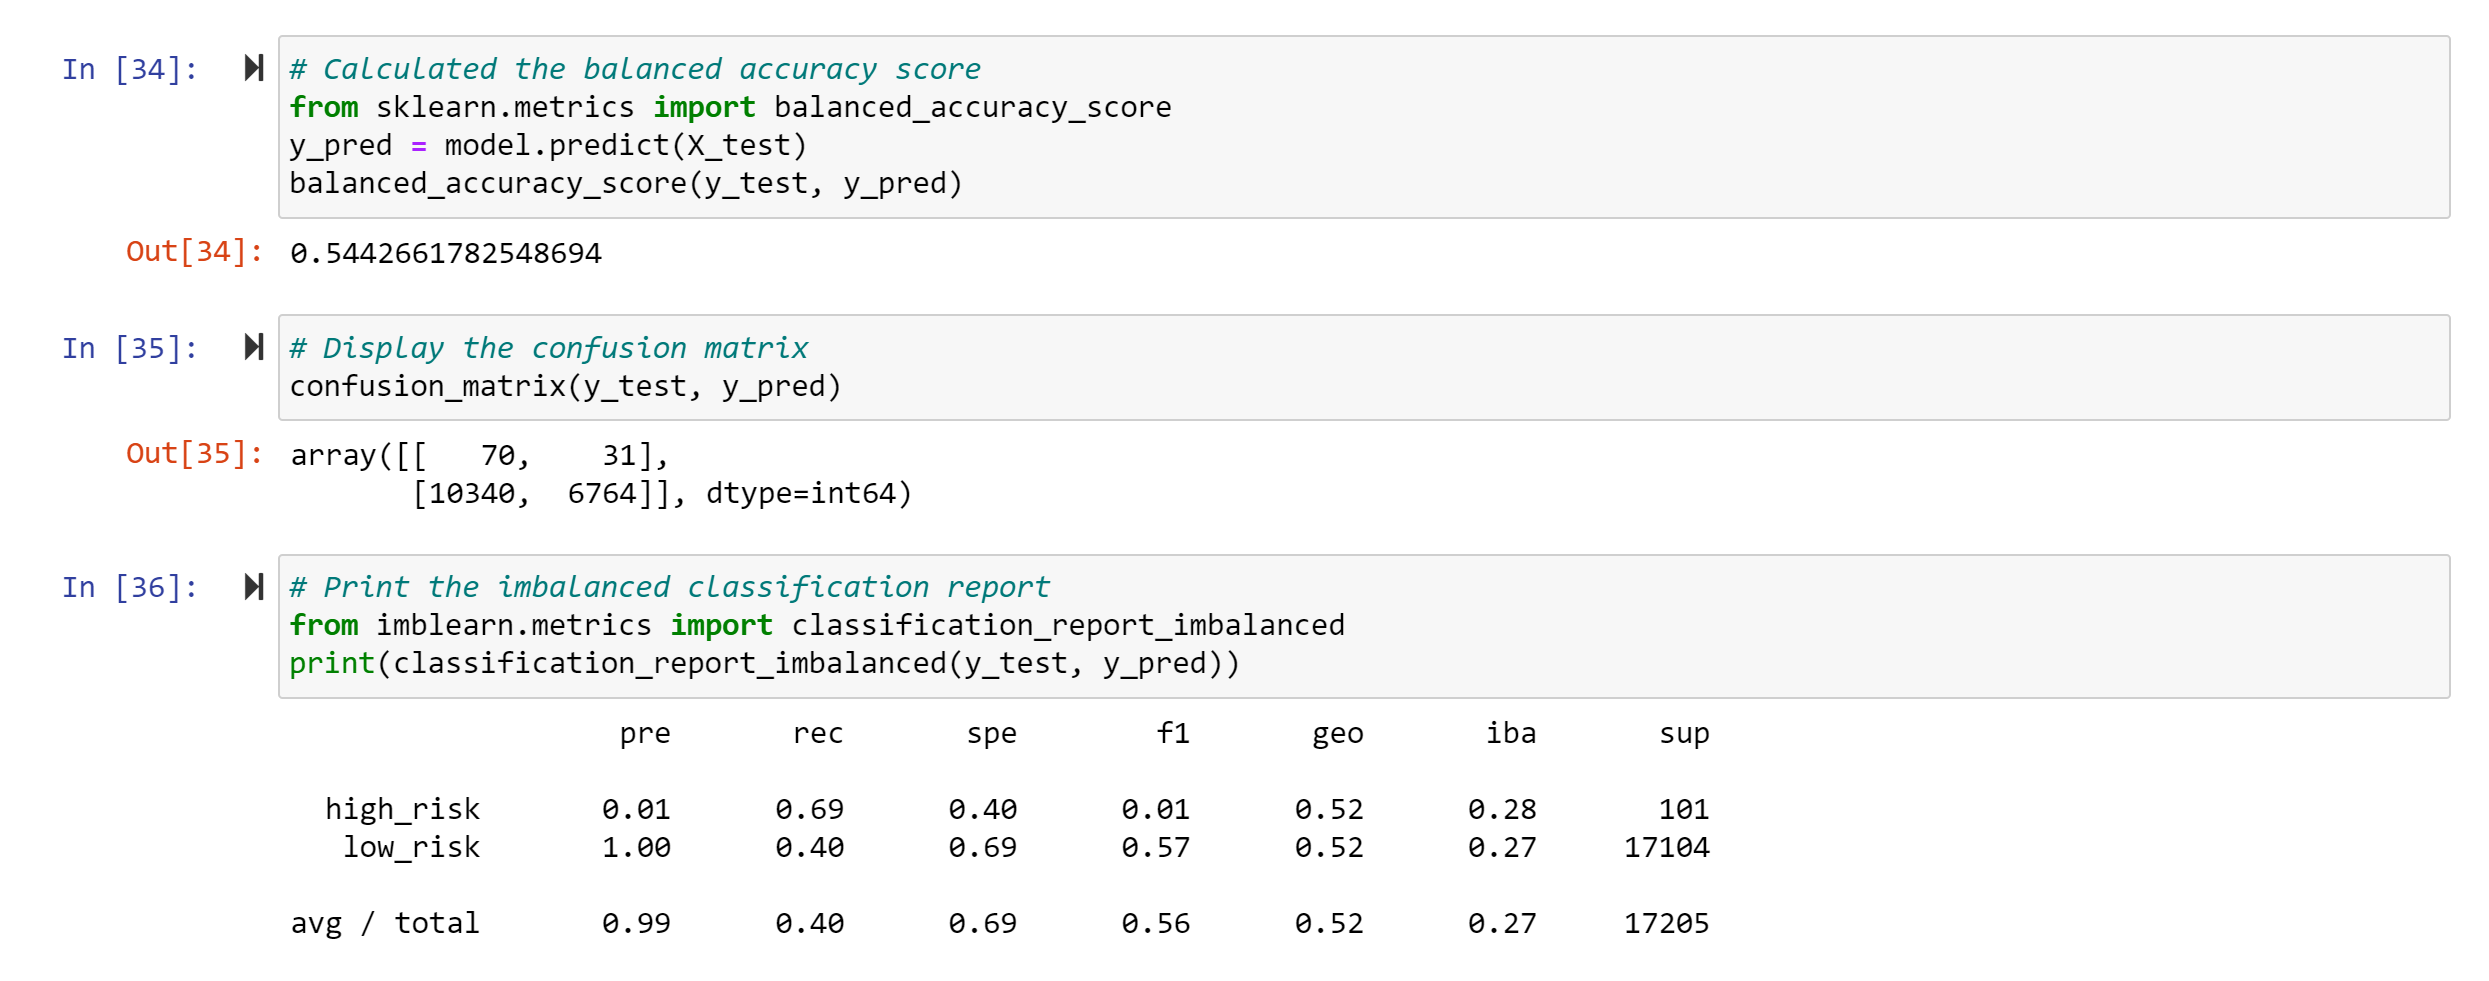Click the sklearn.metrics import statement
This screenshot has width=2489, height=981.
[x=729, y=106]
